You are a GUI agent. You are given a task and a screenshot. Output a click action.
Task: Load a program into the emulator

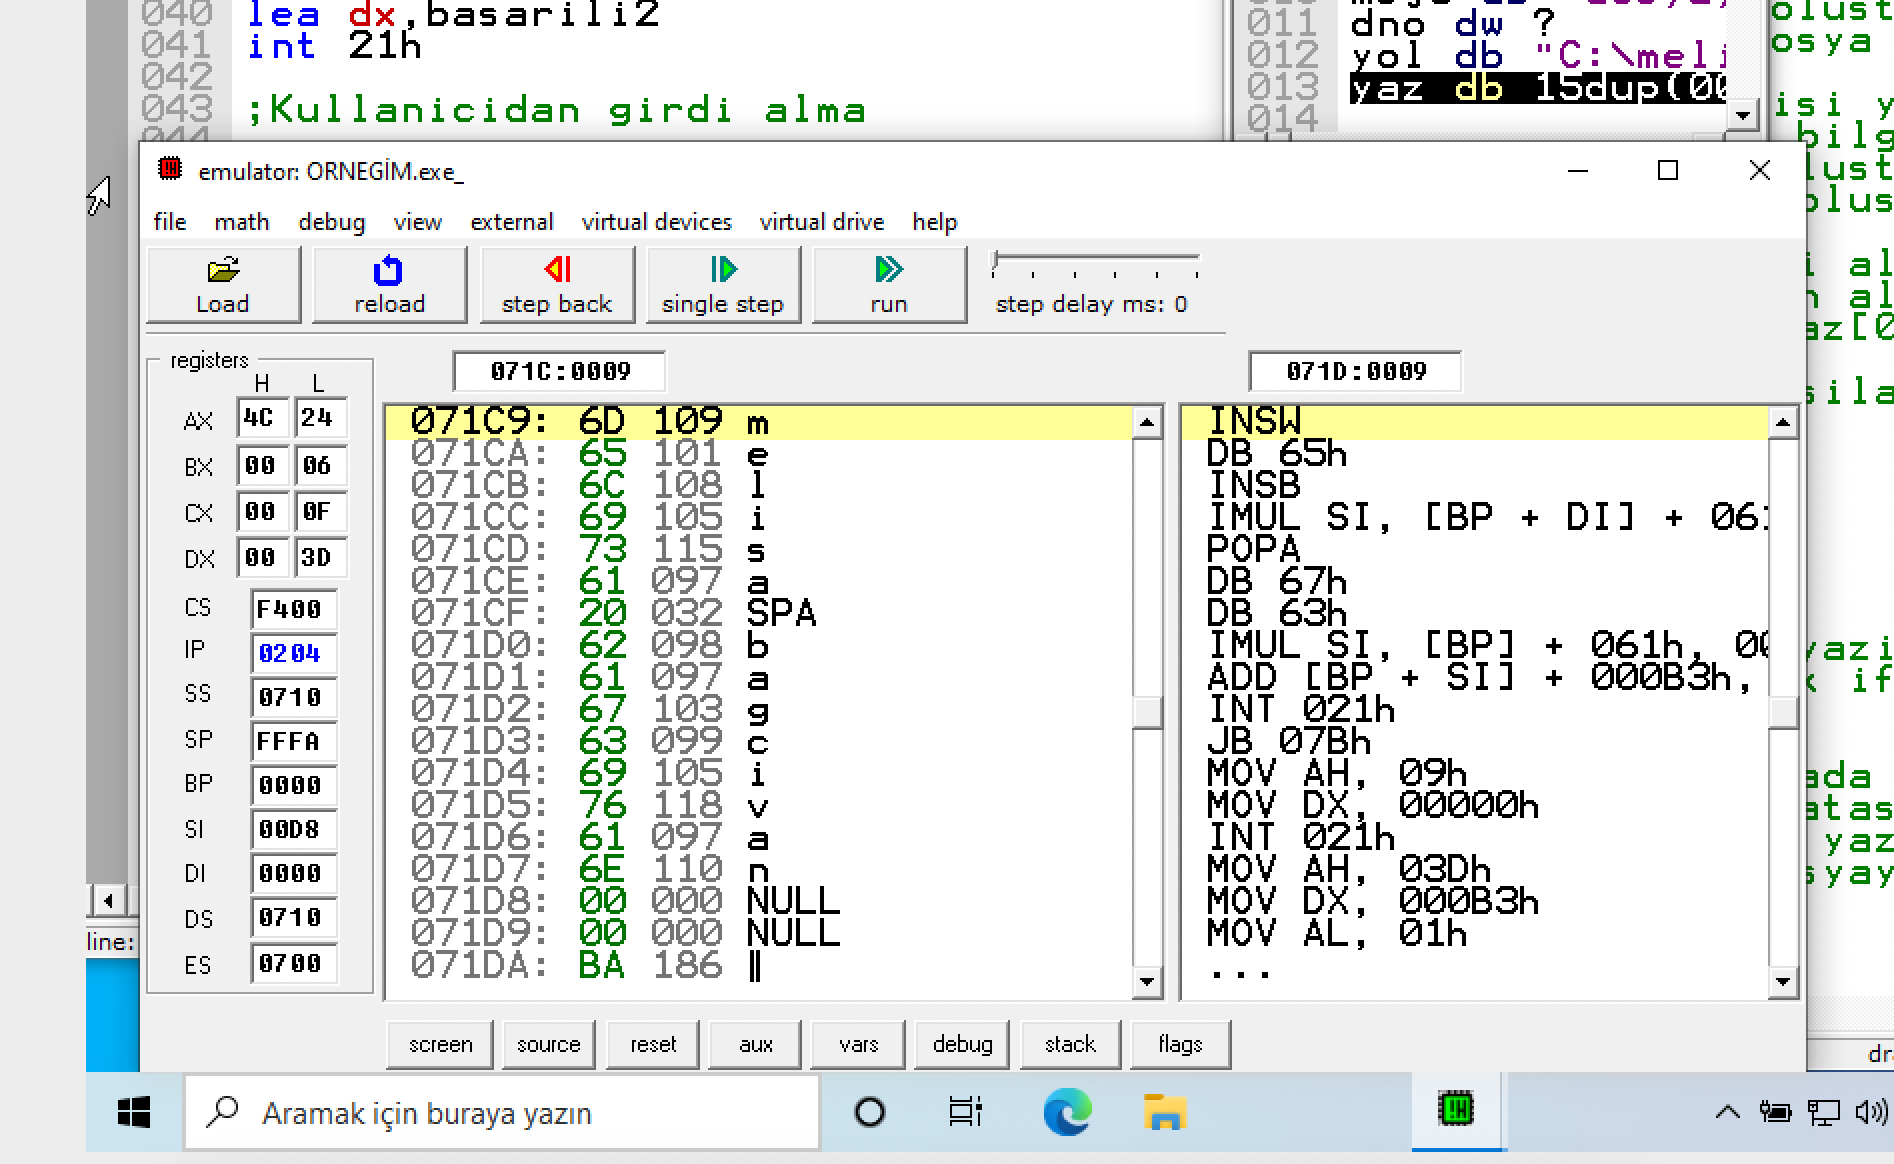pyautogui.click(x=222, y=284)
